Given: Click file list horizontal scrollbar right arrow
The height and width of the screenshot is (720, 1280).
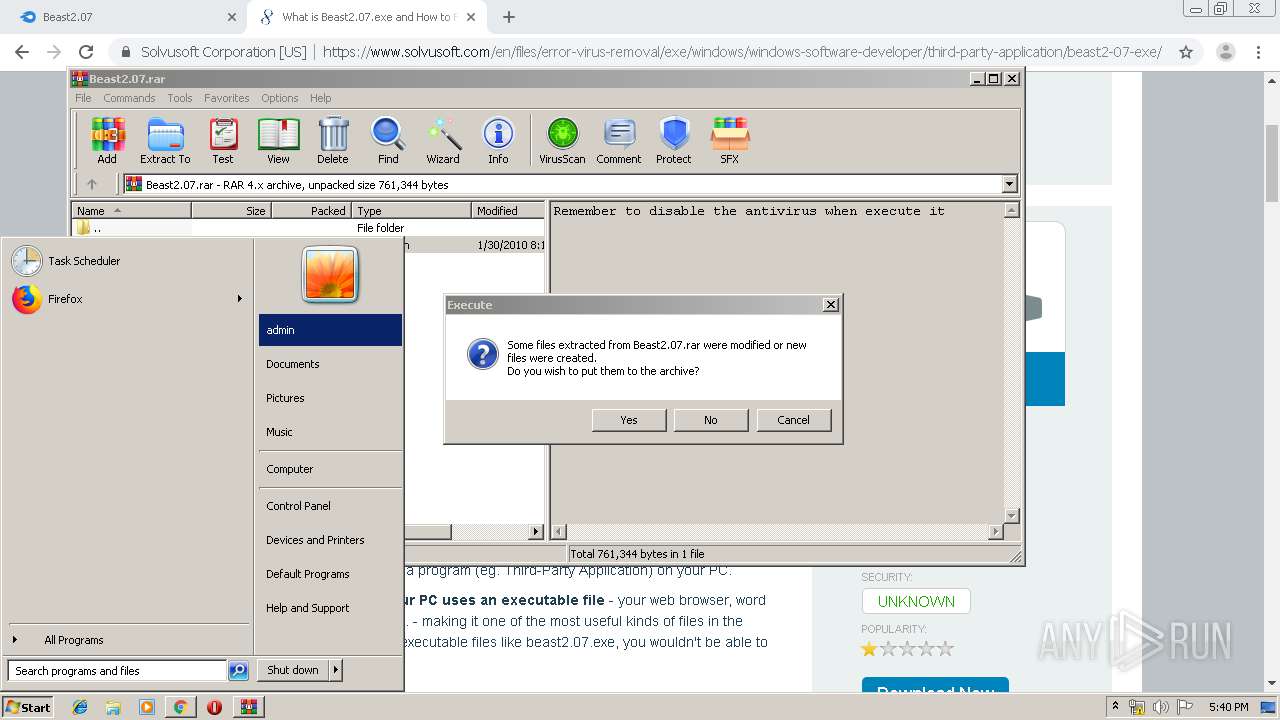Looking at the screenshot, I should pos(536,532).
